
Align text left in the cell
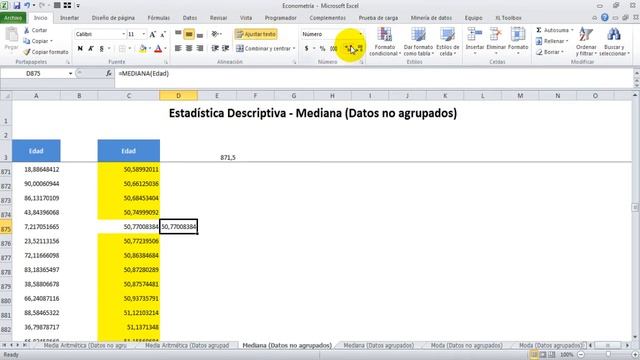(178, 49)
